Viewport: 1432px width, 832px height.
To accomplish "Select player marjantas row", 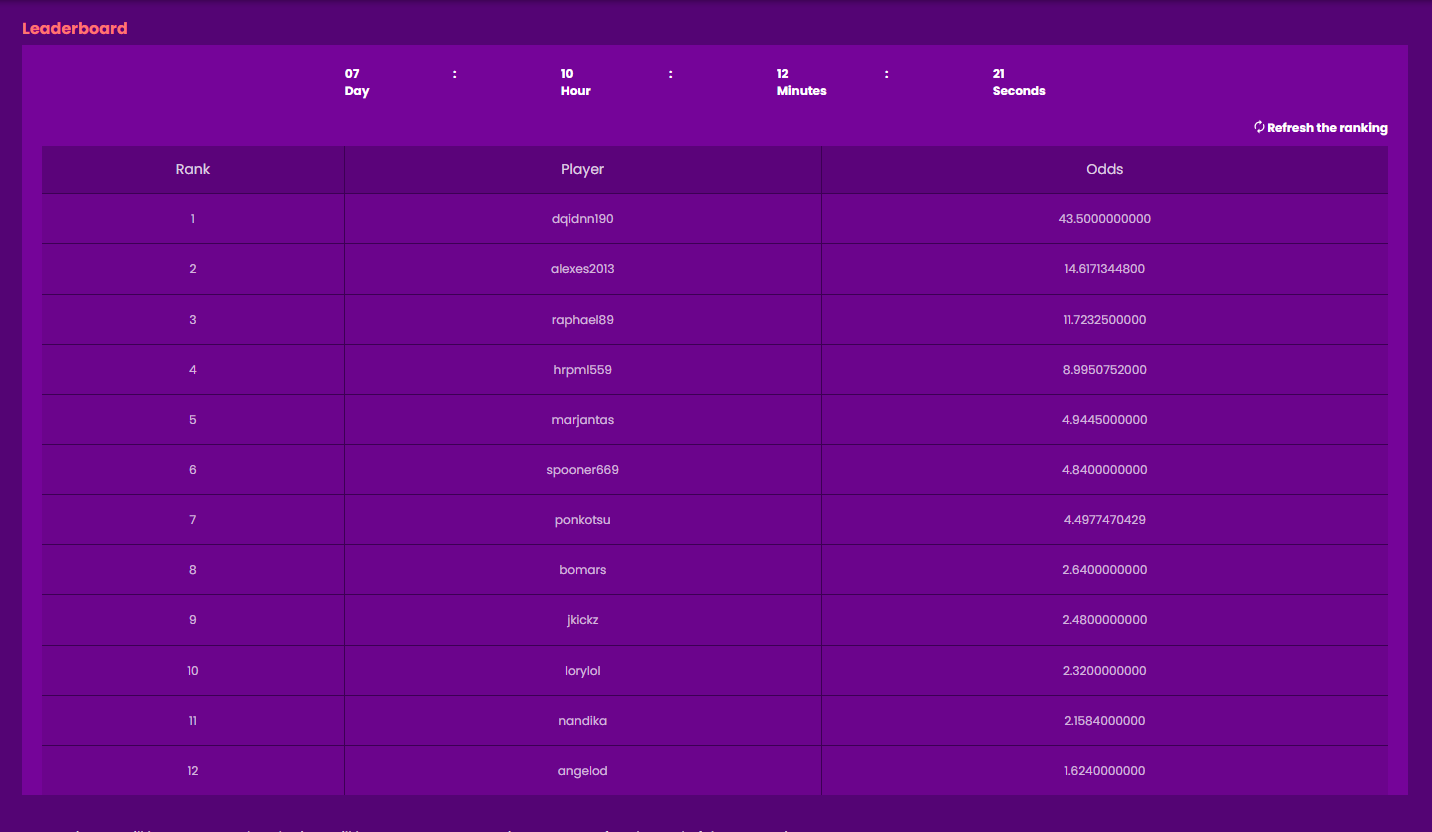I will tap(582, 420).
